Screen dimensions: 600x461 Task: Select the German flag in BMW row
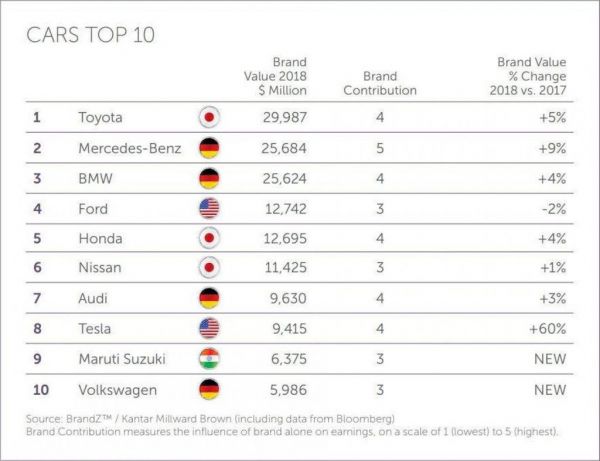(x=210, y=178)
